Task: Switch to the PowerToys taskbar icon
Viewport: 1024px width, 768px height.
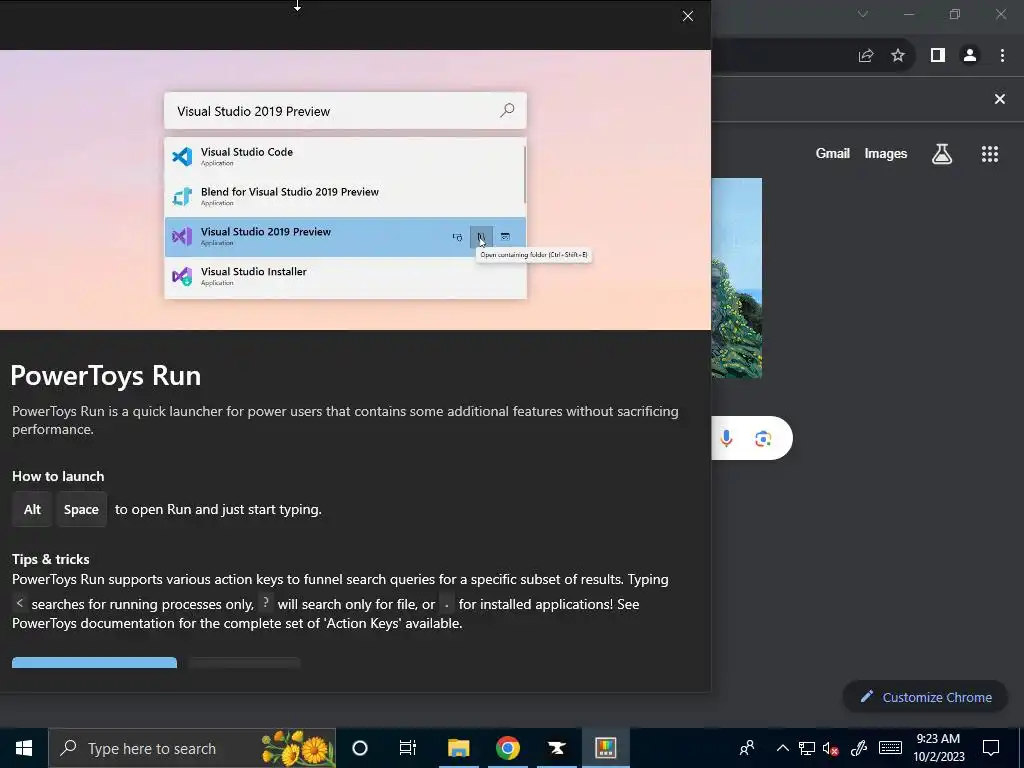Action: tap(605, 748)
